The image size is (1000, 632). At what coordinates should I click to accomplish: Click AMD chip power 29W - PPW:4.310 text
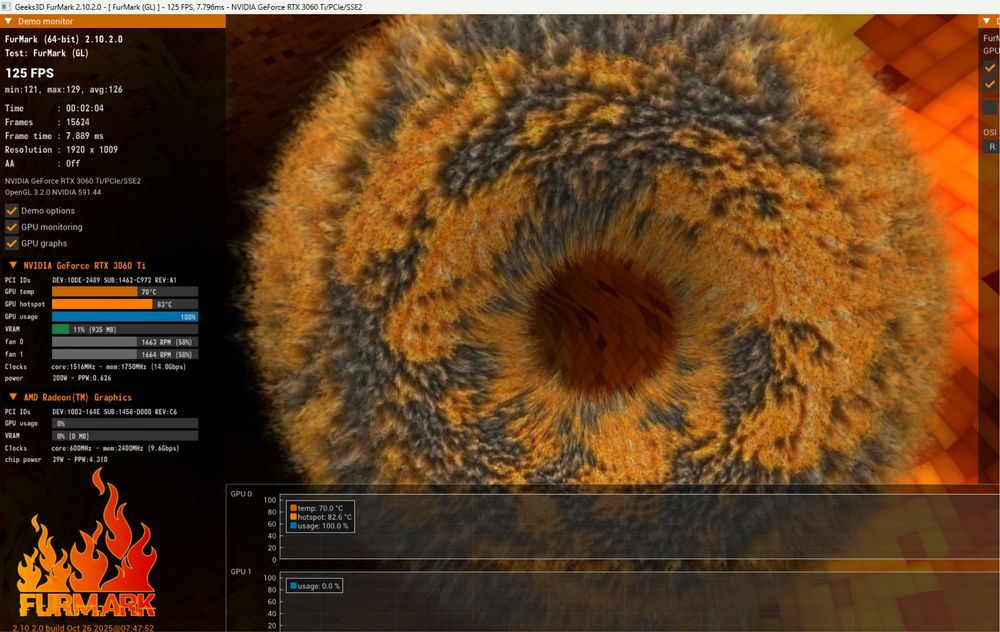click(x=80, y=459)
